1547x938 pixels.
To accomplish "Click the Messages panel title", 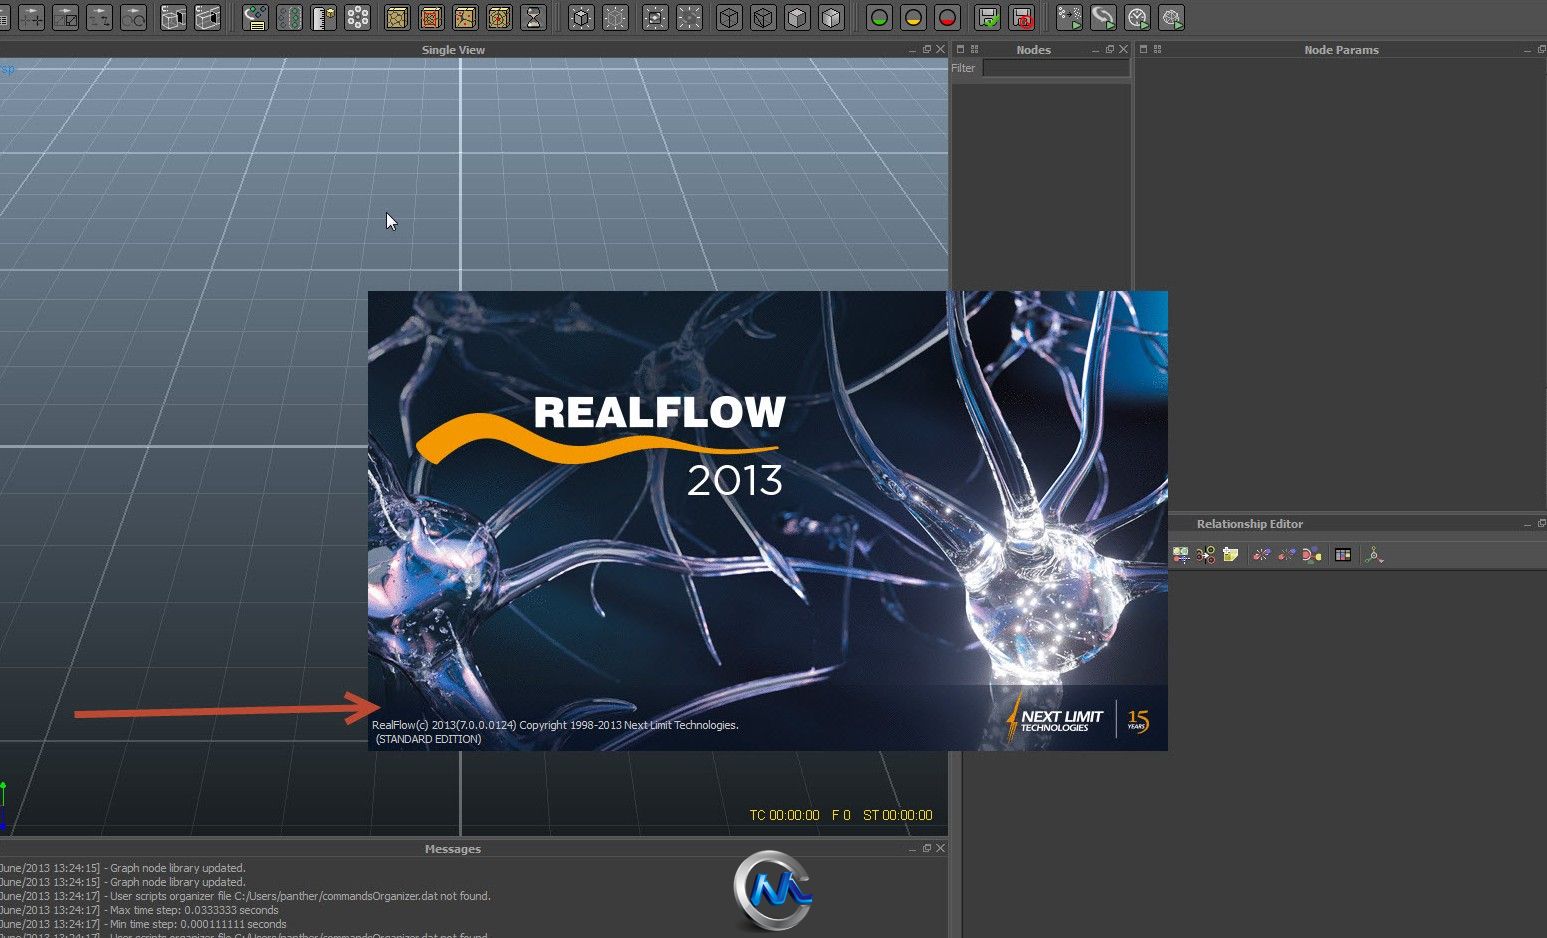I will 453,849.
